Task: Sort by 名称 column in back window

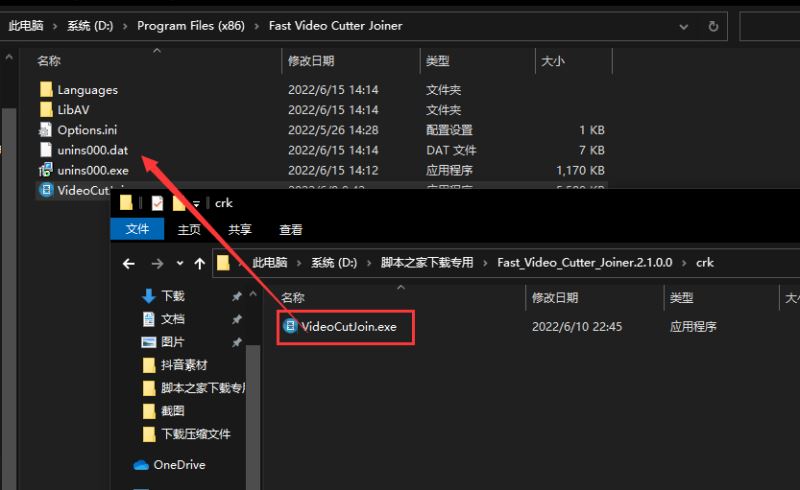Action: click(x=49, y=61)
